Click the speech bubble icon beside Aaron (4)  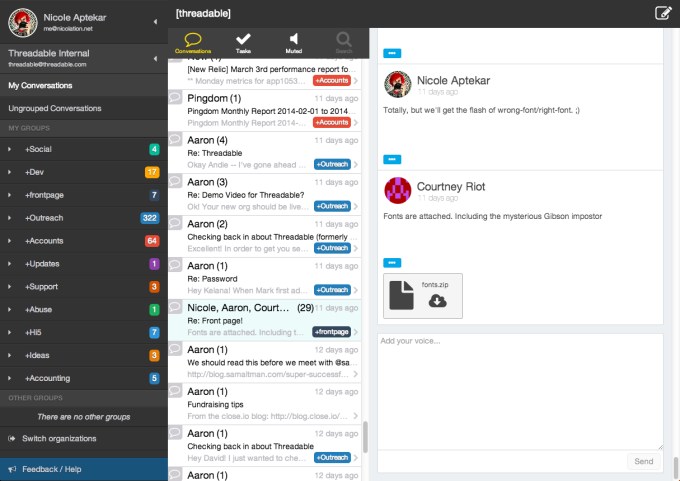point(175,140)
